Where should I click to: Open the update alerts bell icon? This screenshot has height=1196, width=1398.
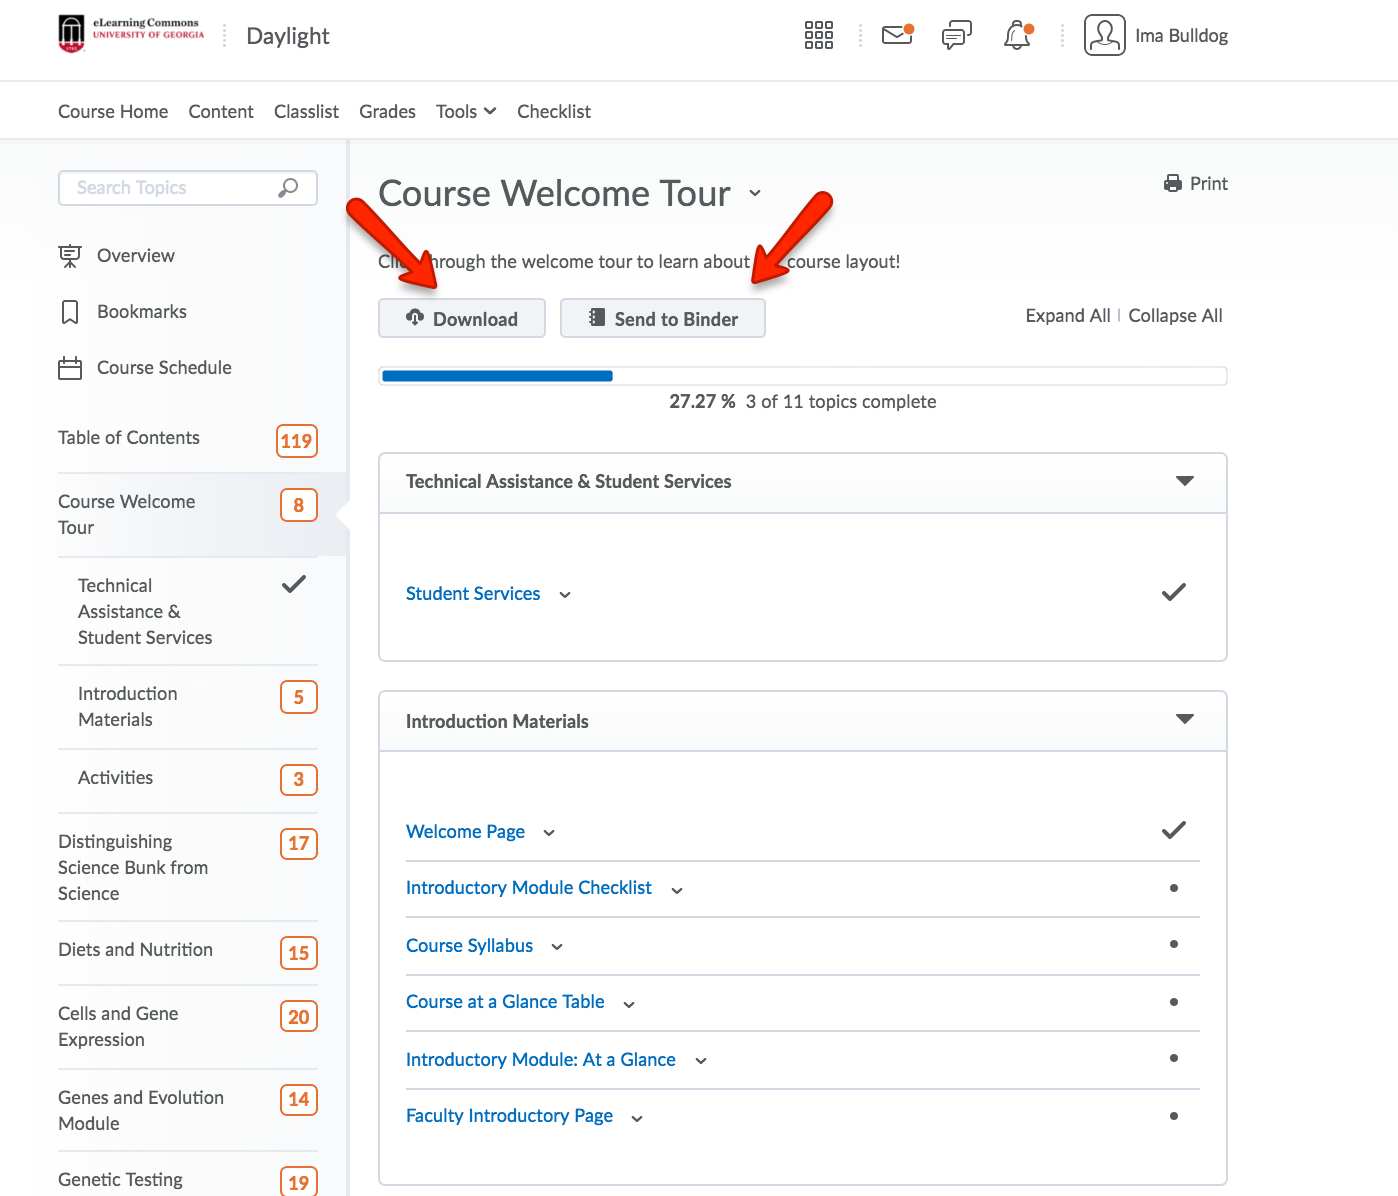(1017, 36)
